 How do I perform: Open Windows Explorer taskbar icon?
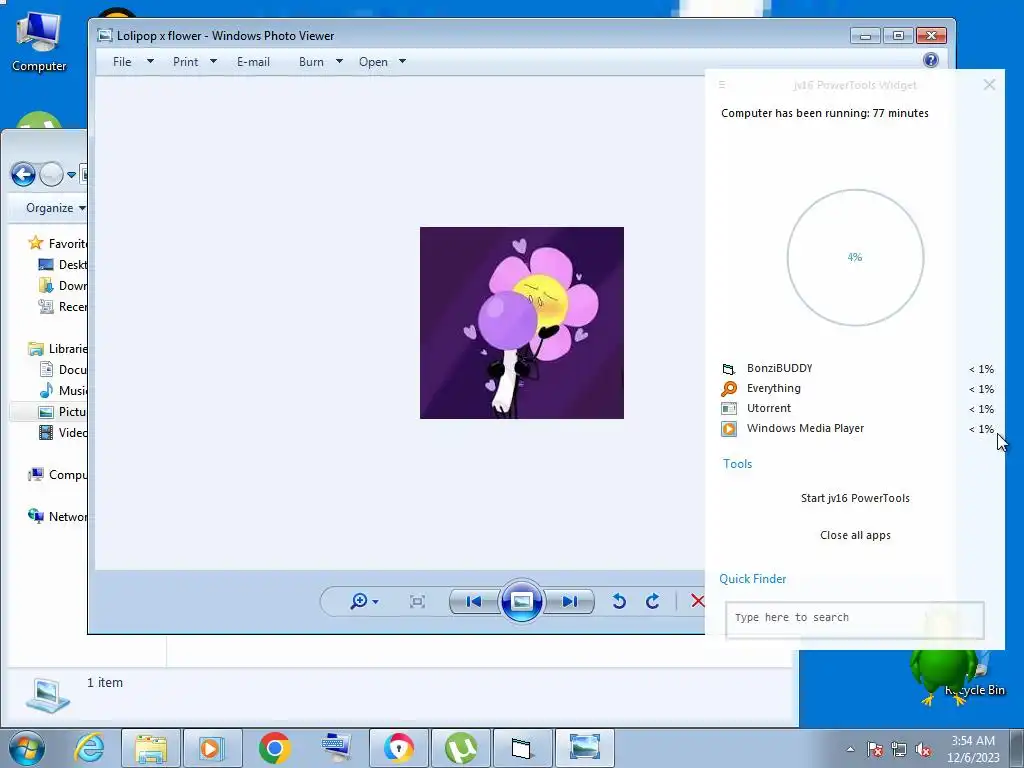(x=151, y=748)
